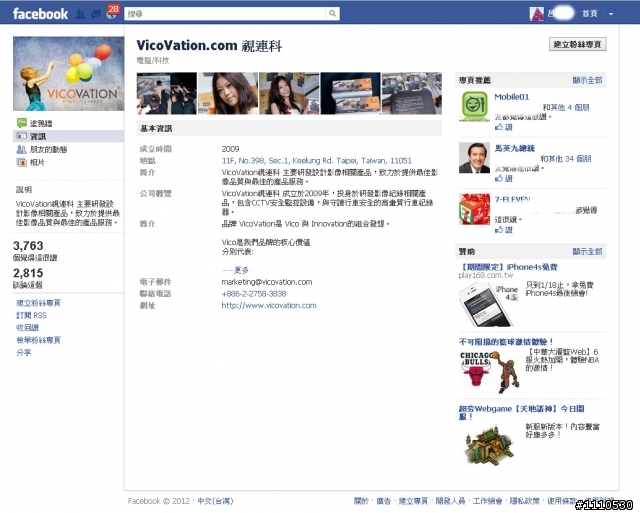Open the Mobile01 page icon
This screenshot has height=513, width=640.
474,106
